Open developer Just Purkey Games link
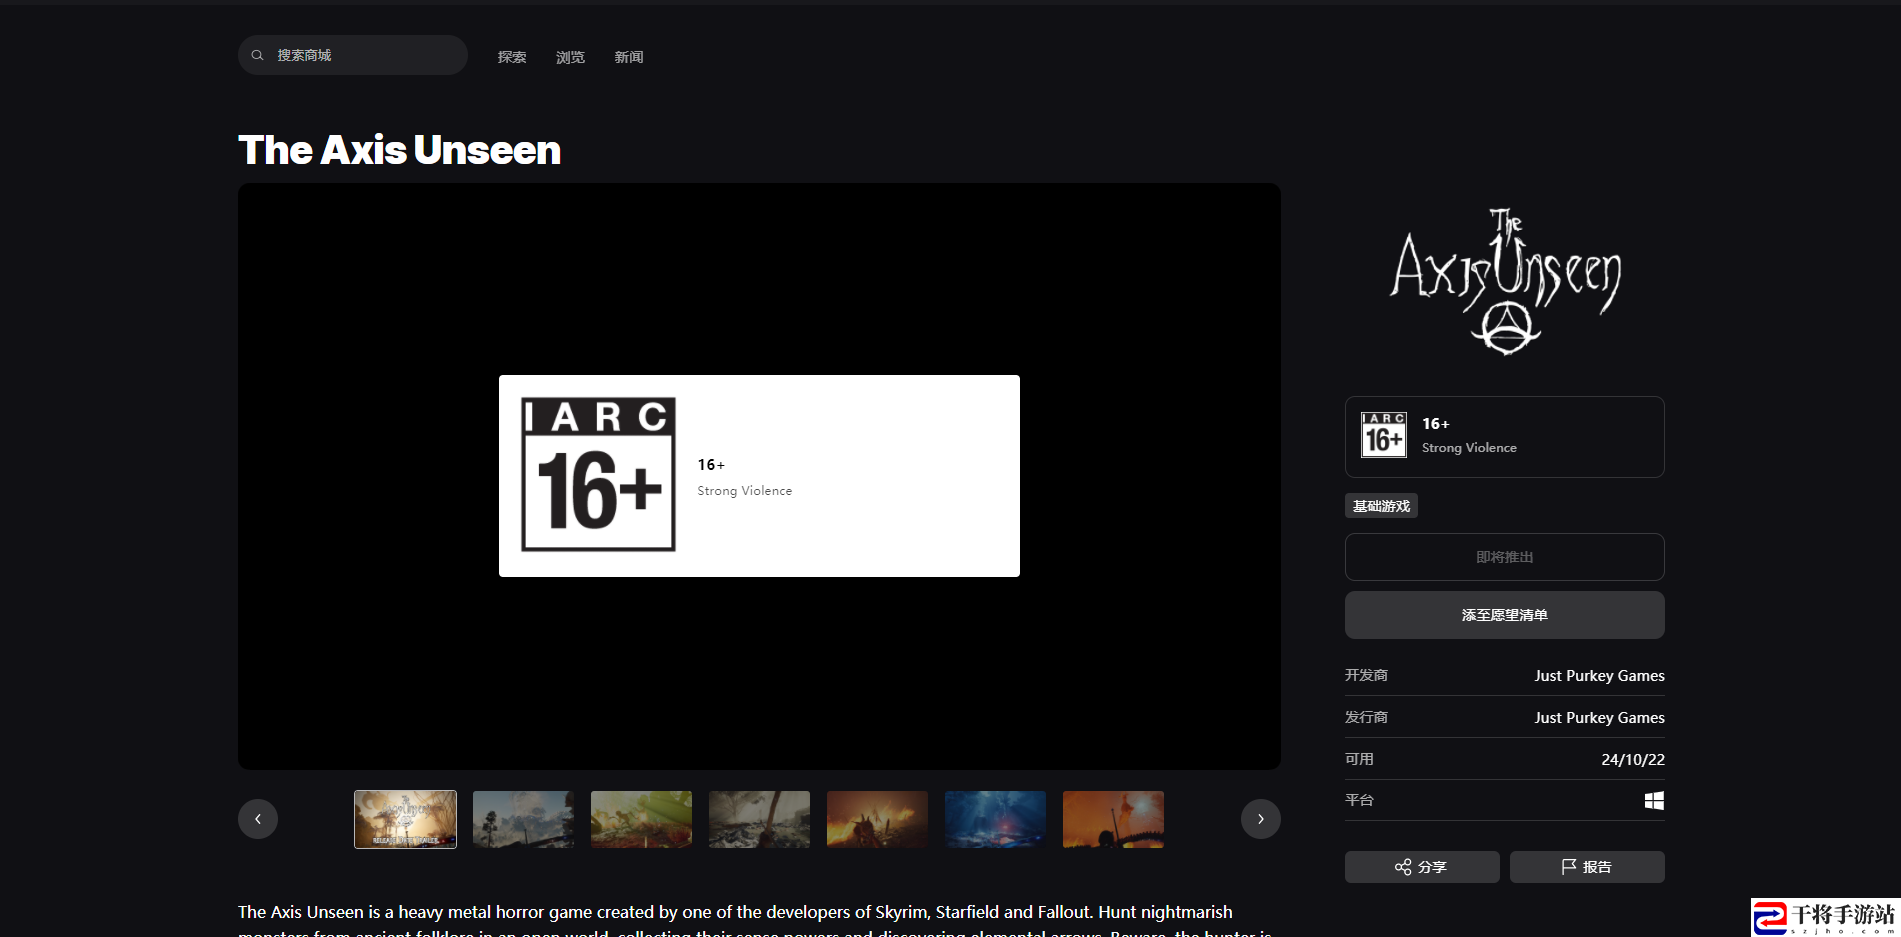1901x937 pixels. tap(1599, 676)
